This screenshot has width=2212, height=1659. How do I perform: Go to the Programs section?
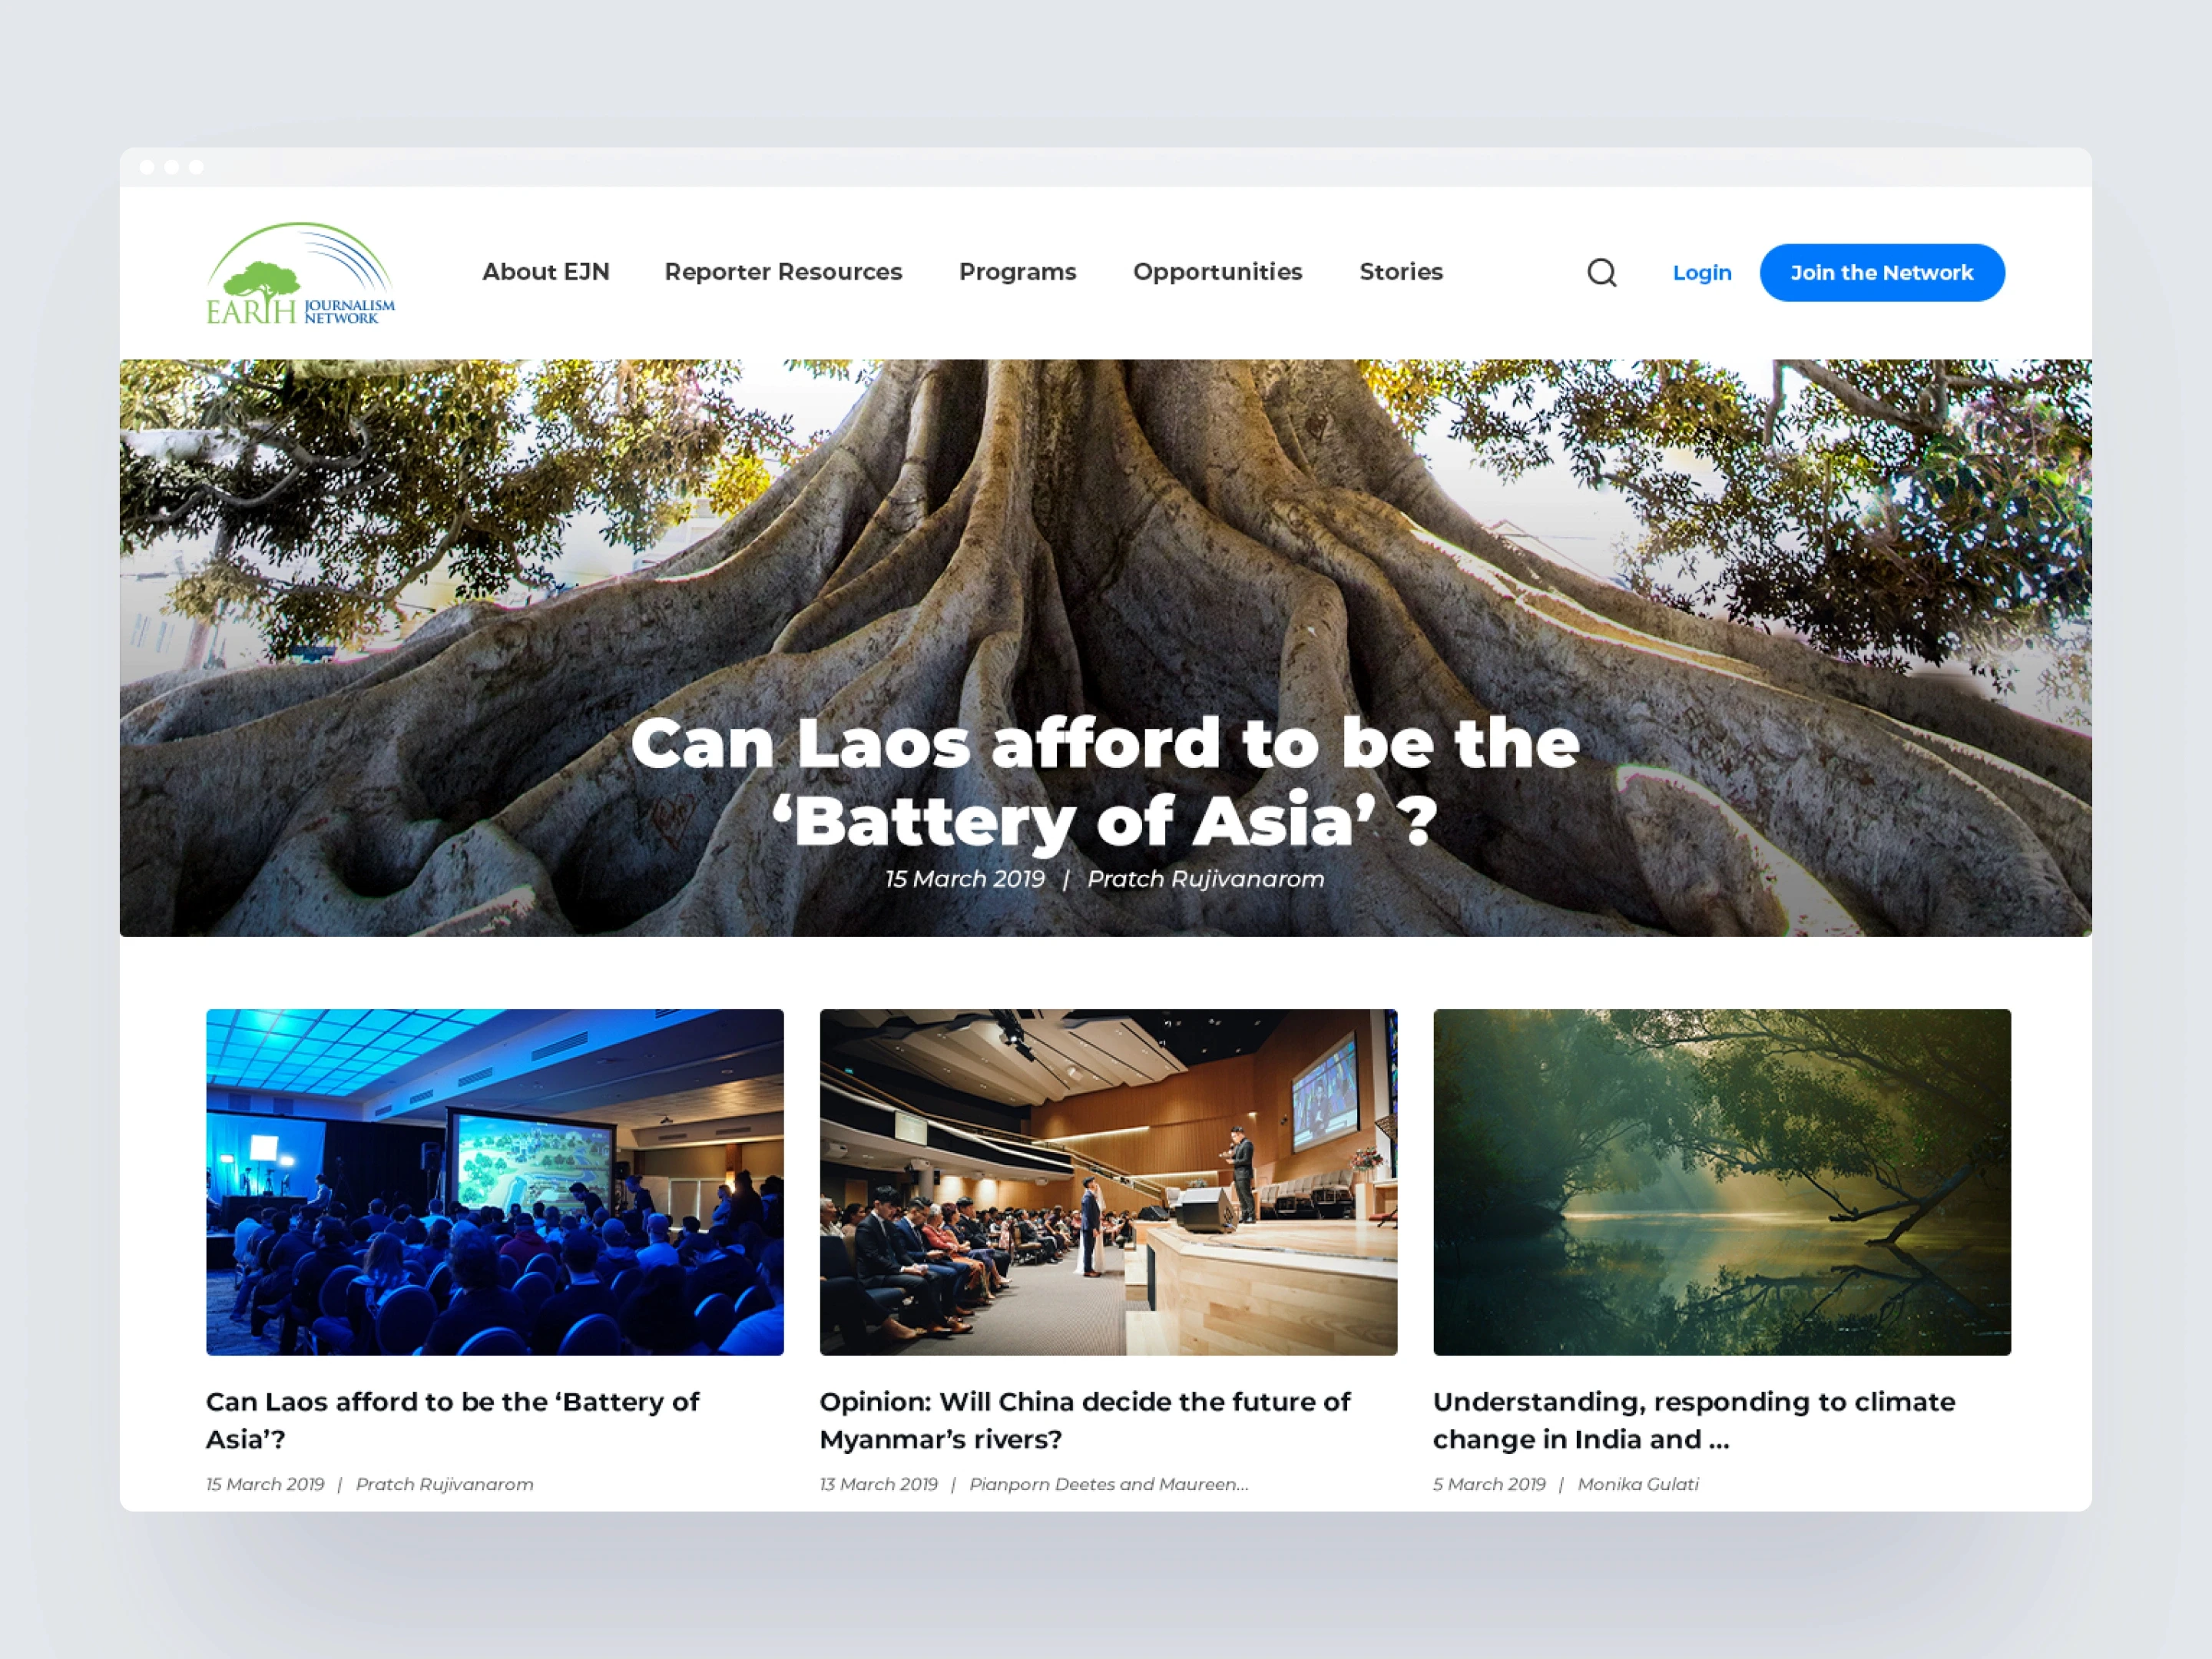[x=1017, y=272]
